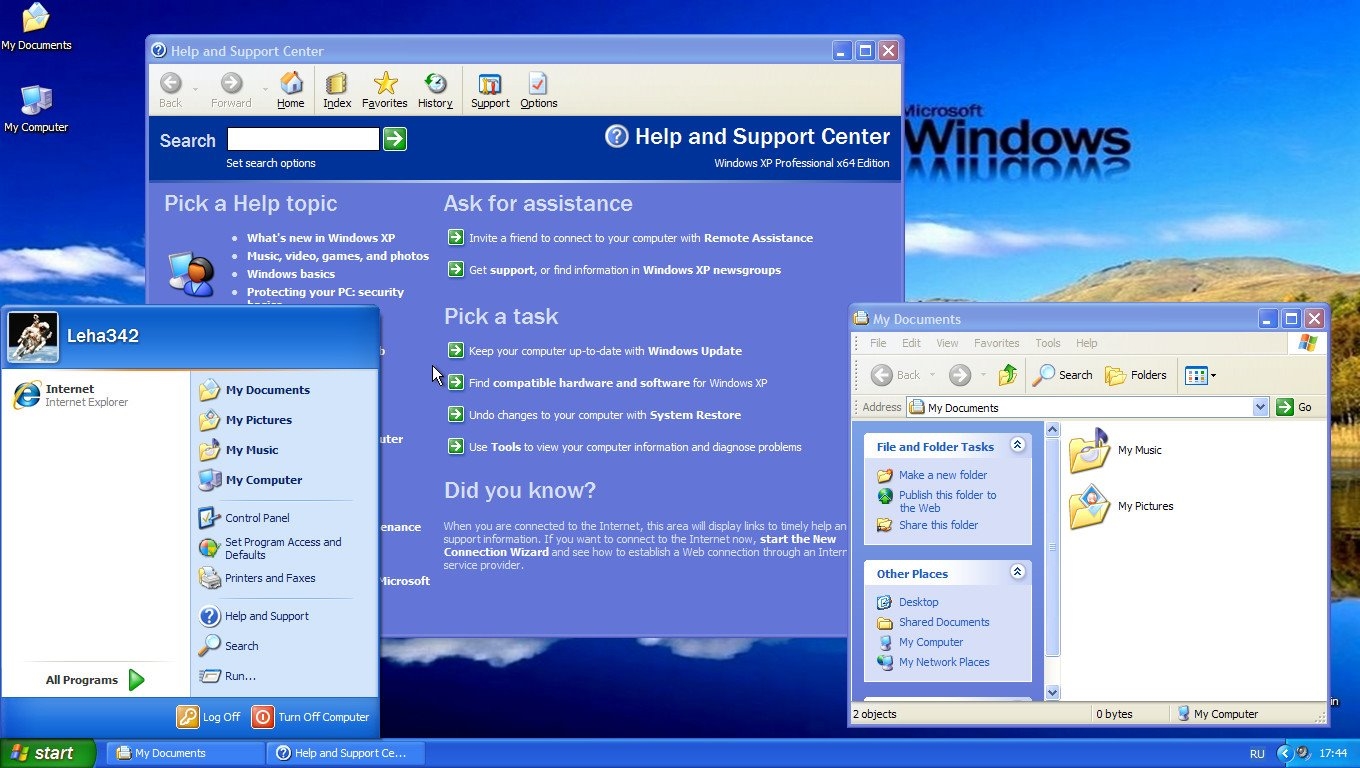Click the Favorites star icon
Screen dimensions: 1360x768
385,84
